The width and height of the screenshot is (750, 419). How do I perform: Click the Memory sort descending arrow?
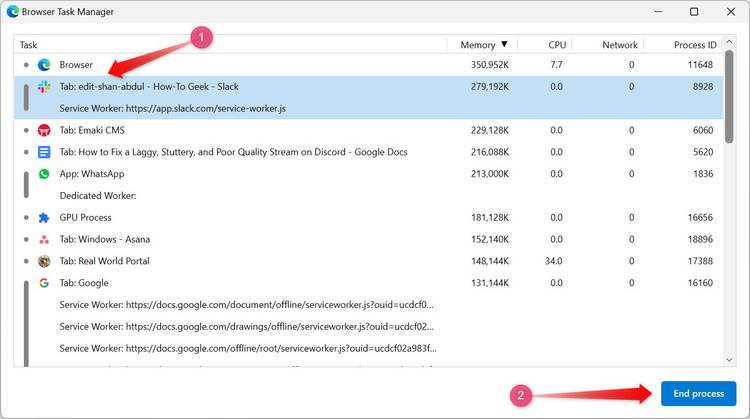504,44
